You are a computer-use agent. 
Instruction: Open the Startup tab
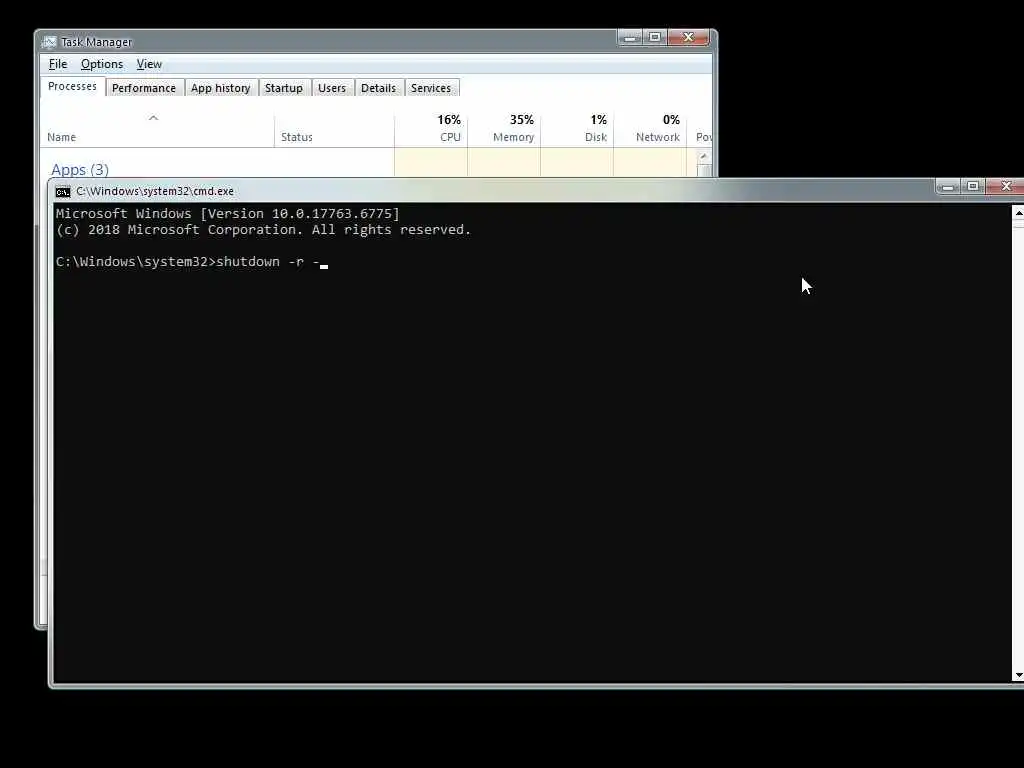click(283, 88)
